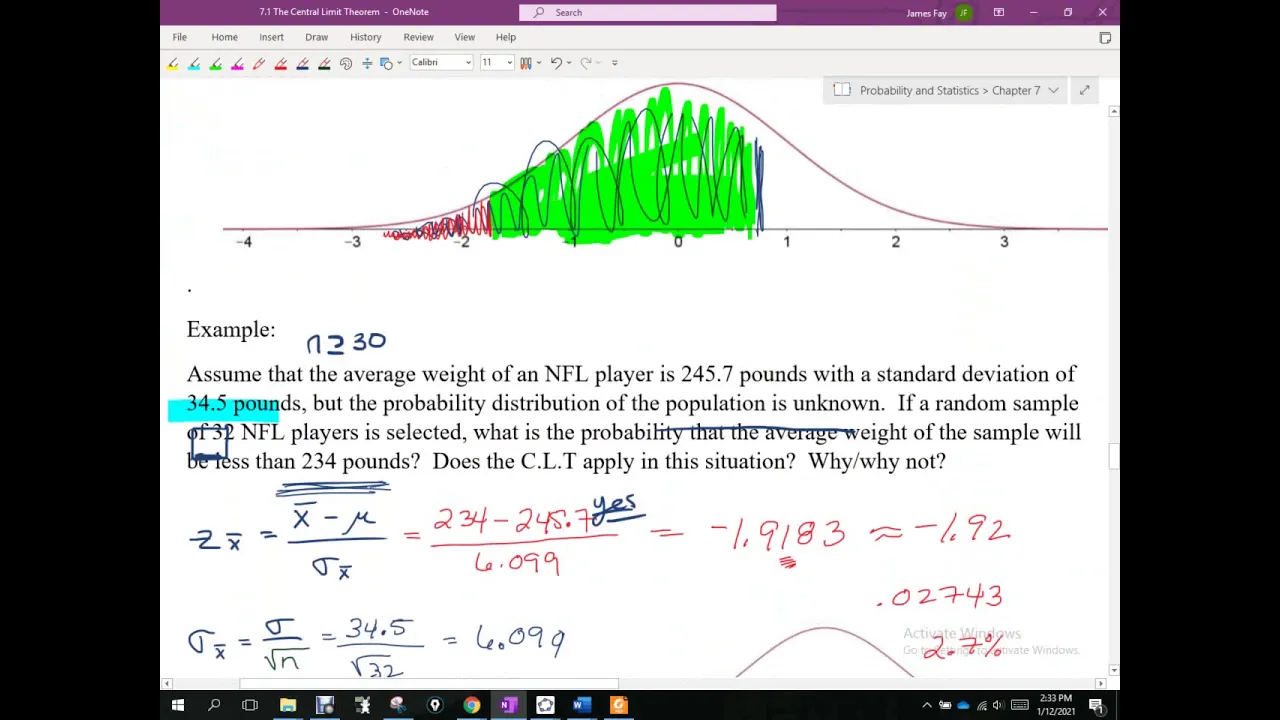
Task: Click the pens gallery icon
Action: pos(525,63)
